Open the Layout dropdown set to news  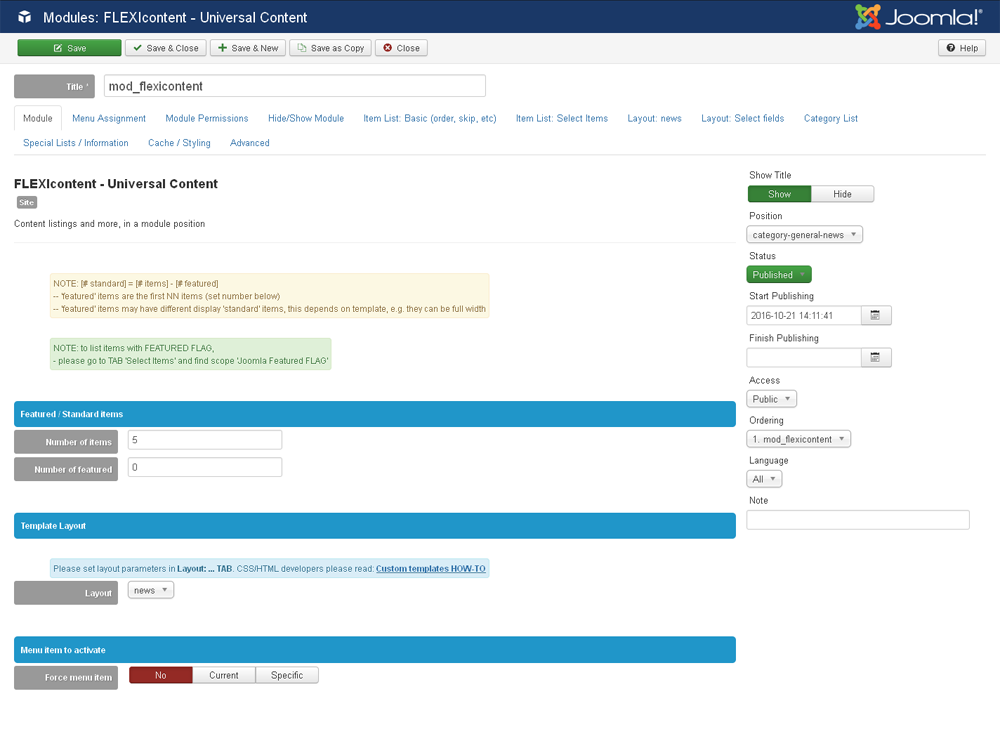click(x=151, y=591)
